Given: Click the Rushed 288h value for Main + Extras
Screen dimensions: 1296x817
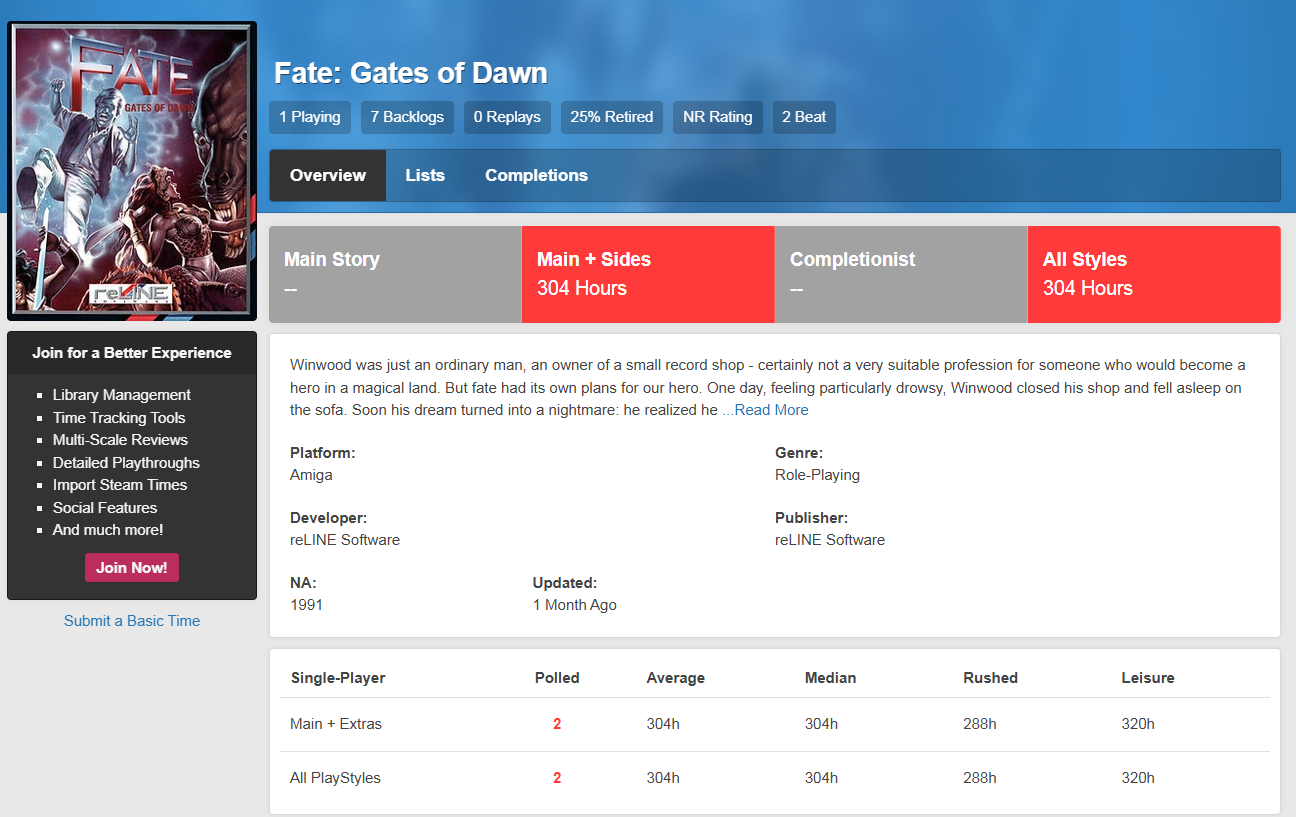Looking at the screenshot, I should [x=980, y=724].
